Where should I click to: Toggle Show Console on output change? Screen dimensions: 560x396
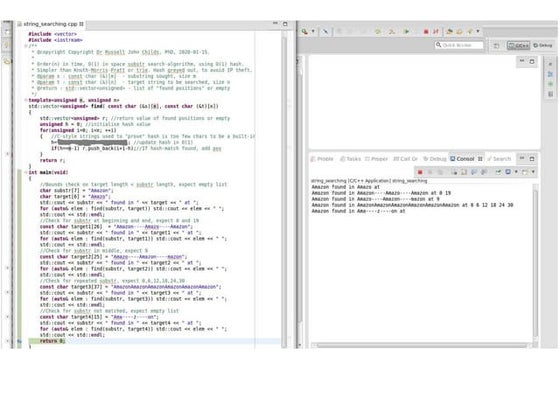coord(484,172)
